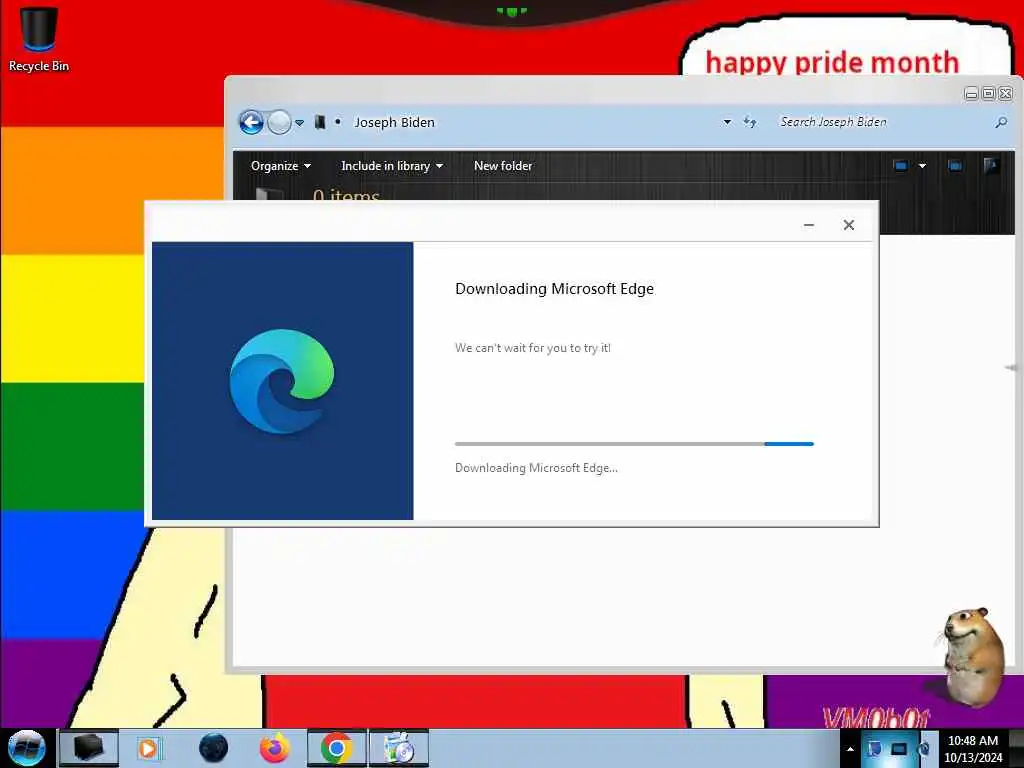Show hidden system tray icons

pyautogui.click(x=850, y=748)
